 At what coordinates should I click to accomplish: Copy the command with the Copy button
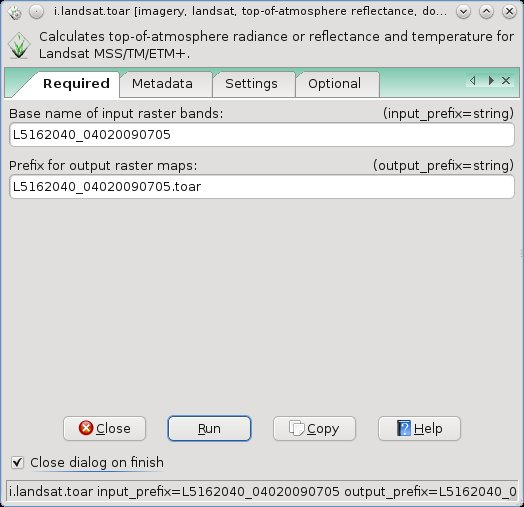(314, 428)
